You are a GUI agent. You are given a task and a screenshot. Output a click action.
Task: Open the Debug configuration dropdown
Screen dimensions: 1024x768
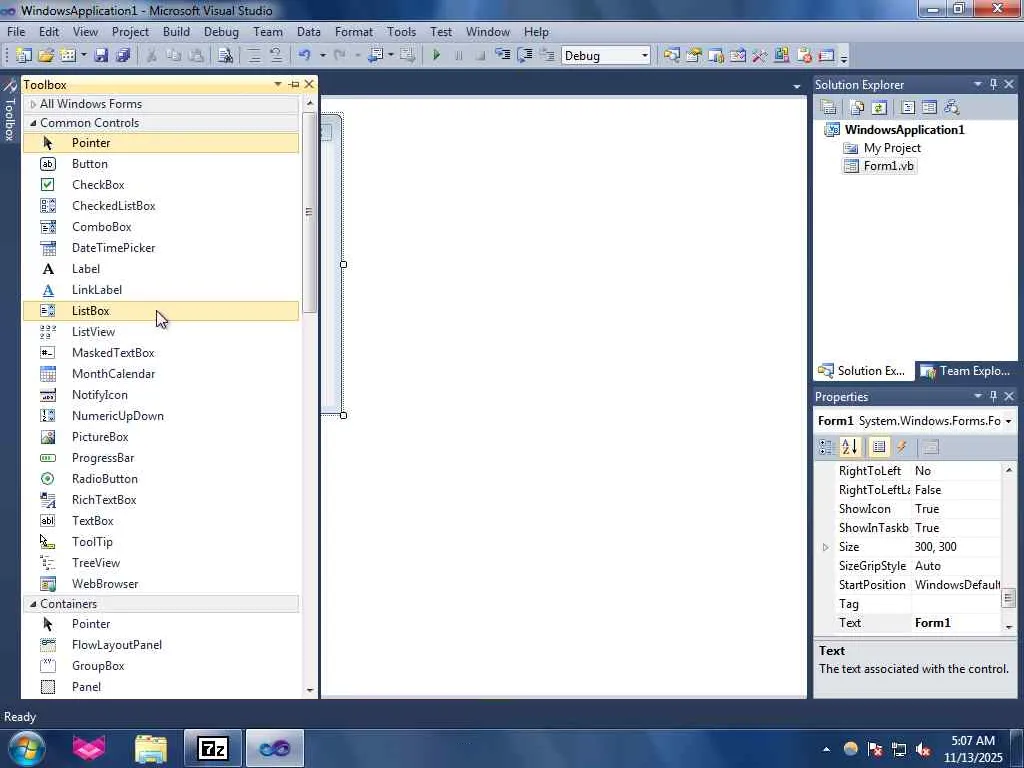[x=645, y=56]
